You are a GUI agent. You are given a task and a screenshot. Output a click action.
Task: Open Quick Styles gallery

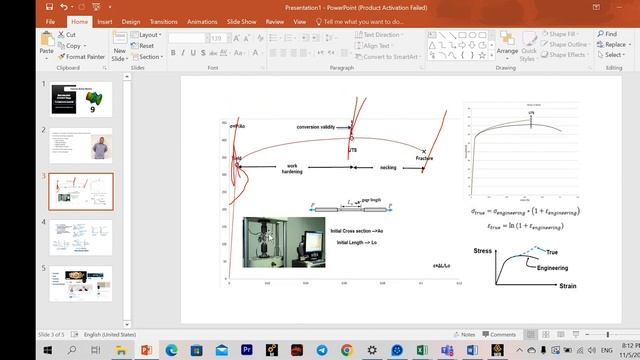pos(529,47)
